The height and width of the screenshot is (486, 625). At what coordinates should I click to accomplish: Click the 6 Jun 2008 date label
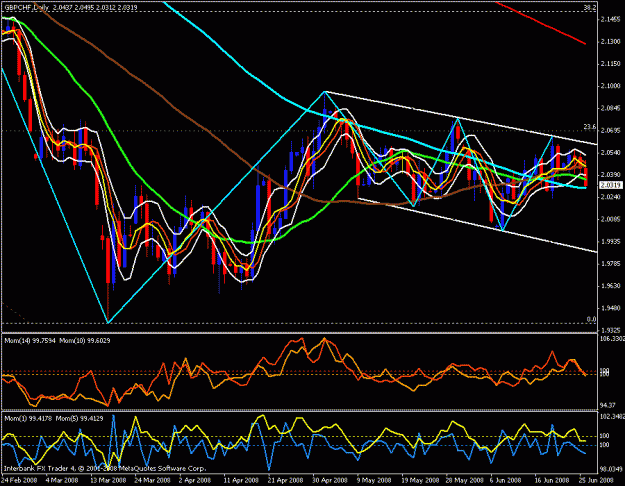pos(505,480)
